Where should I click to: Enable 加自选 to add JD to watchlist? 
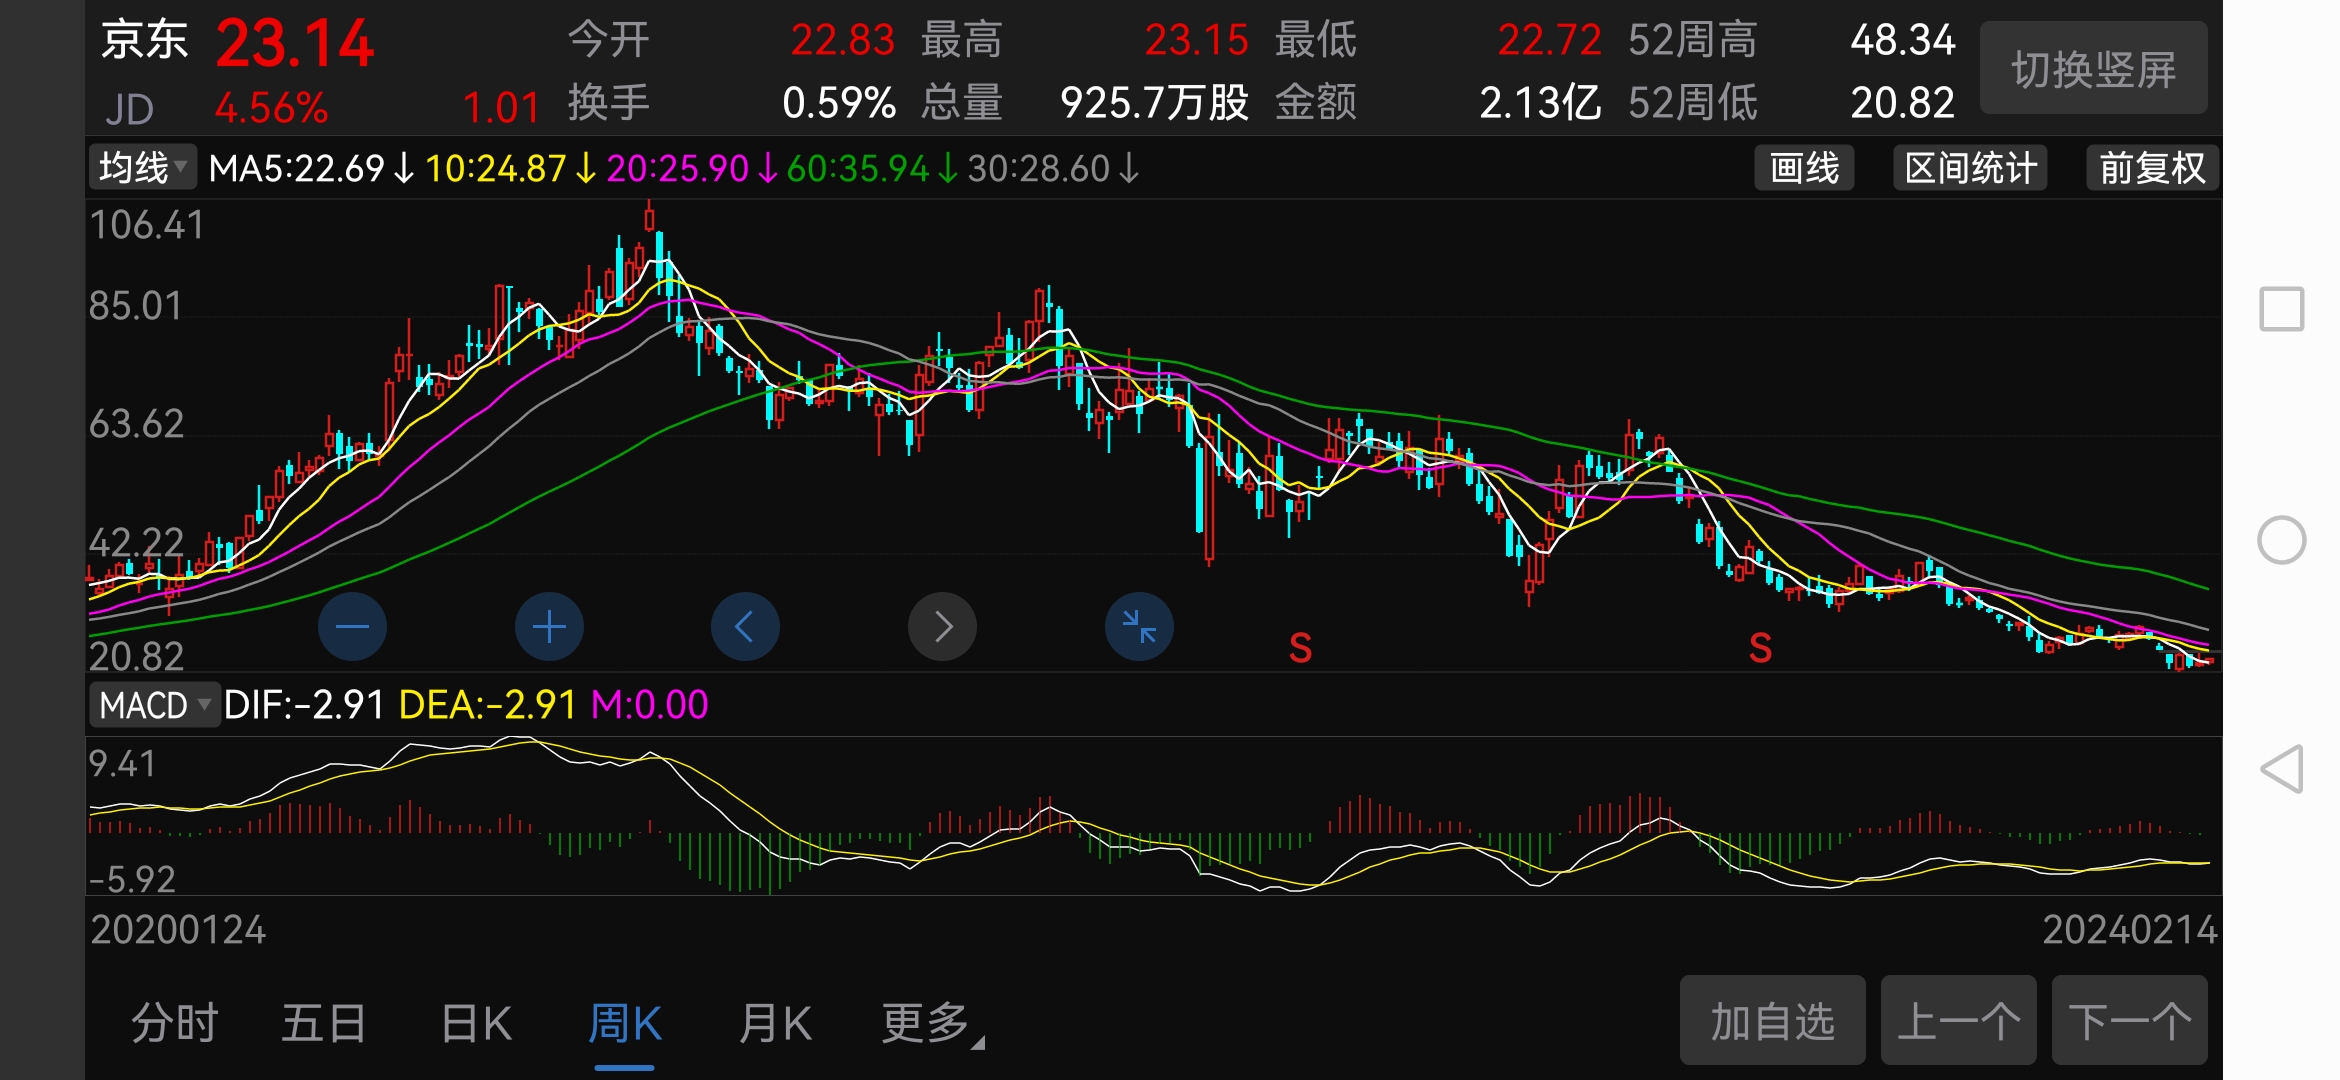point(1772,1021)
